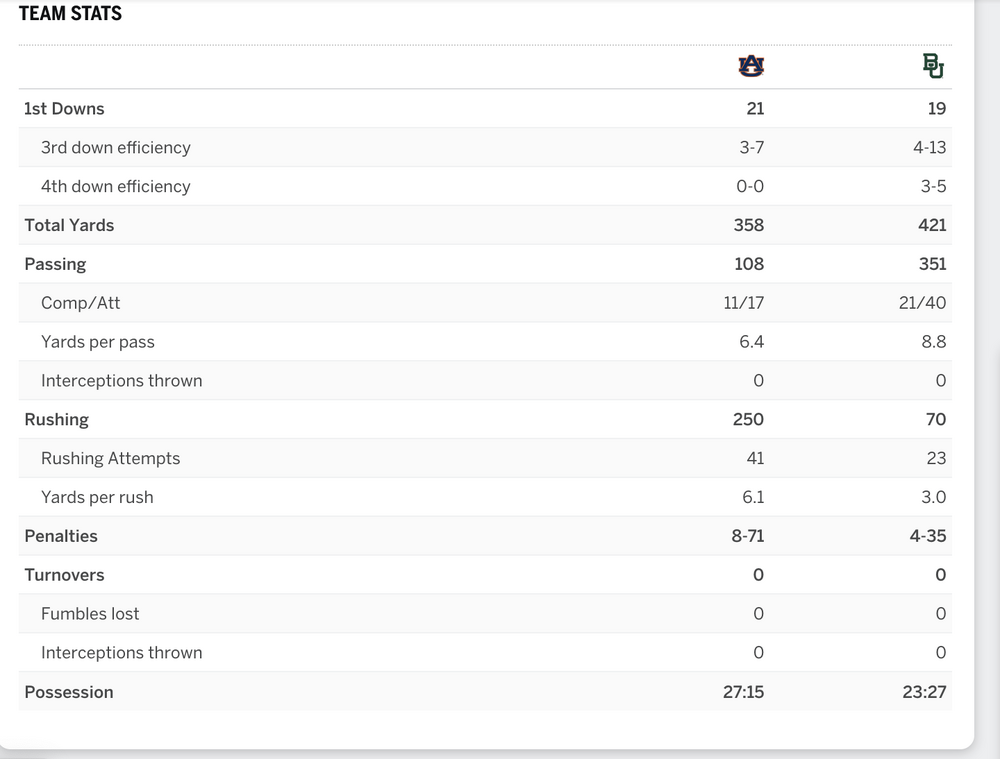This screenshot has width=1000, height=759.
Task: Click the Auburn team logo
Action: tap(750, 66)
